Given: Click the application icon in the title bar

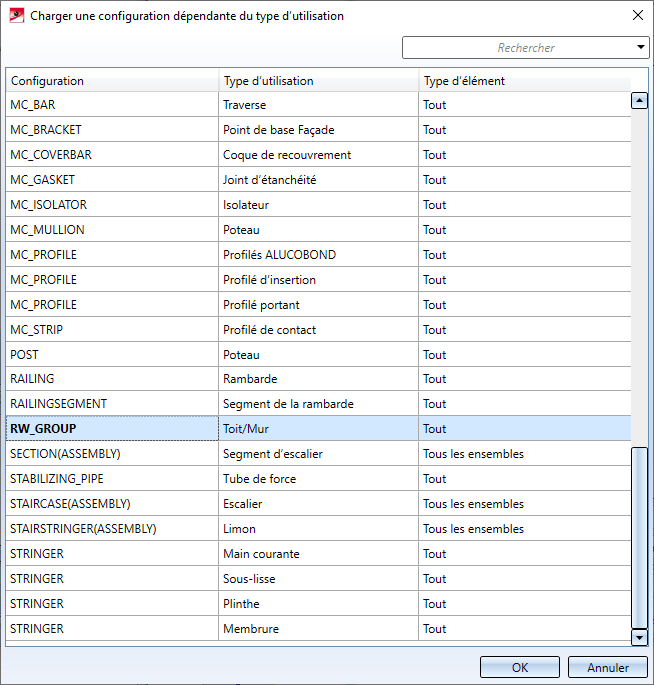Looking at the screenshot, I should (17, 16).
